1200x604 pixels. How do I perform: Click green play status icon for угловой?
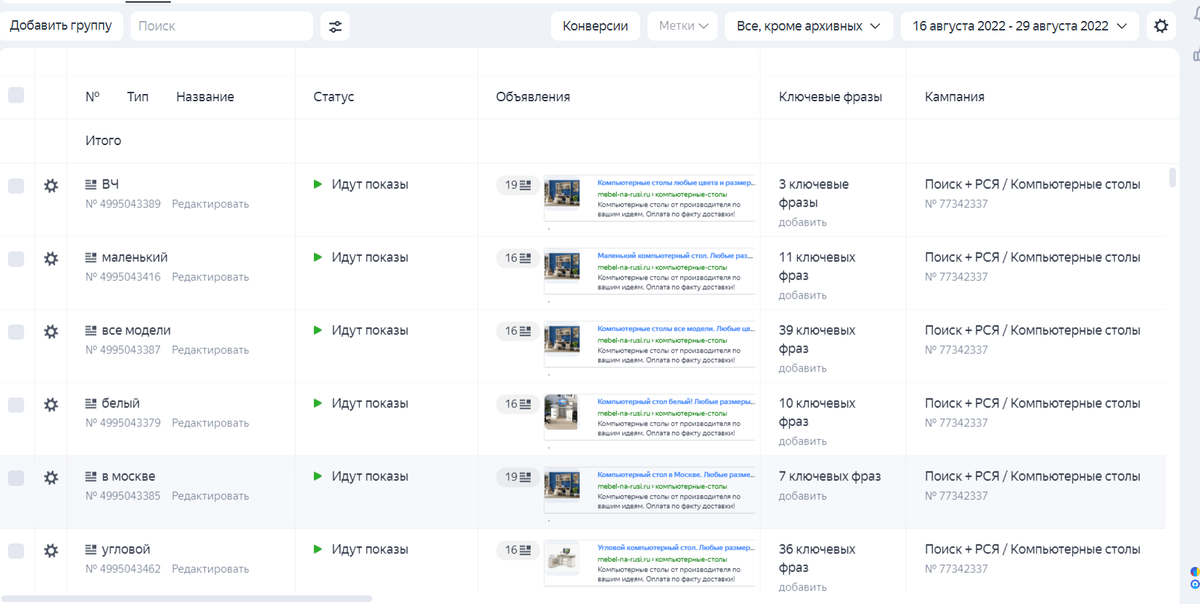[x=318, y=549]
